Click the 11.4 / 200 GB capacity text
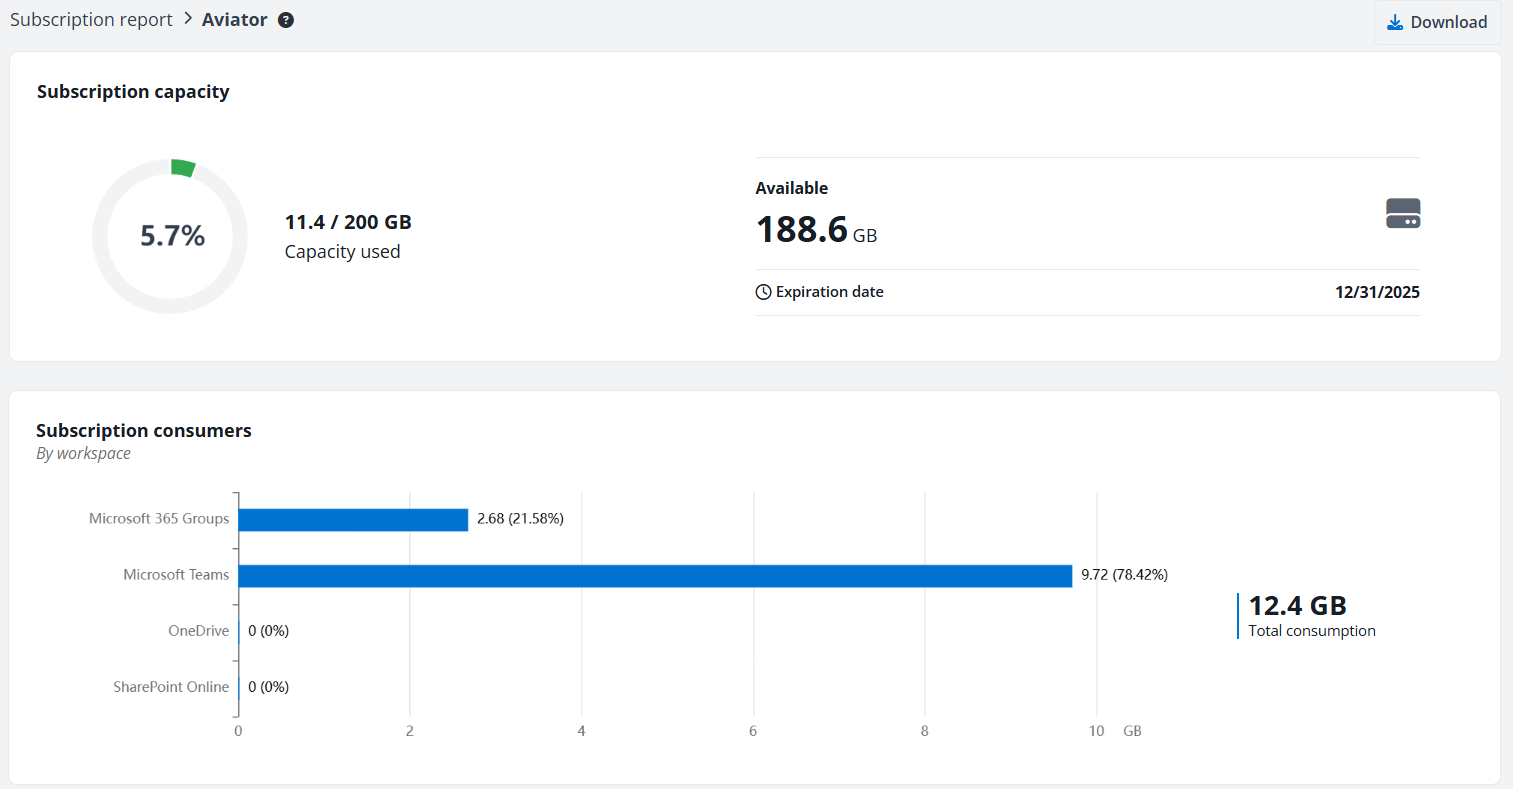Viewport: 1513px width, 789px height. coord(348,222)
